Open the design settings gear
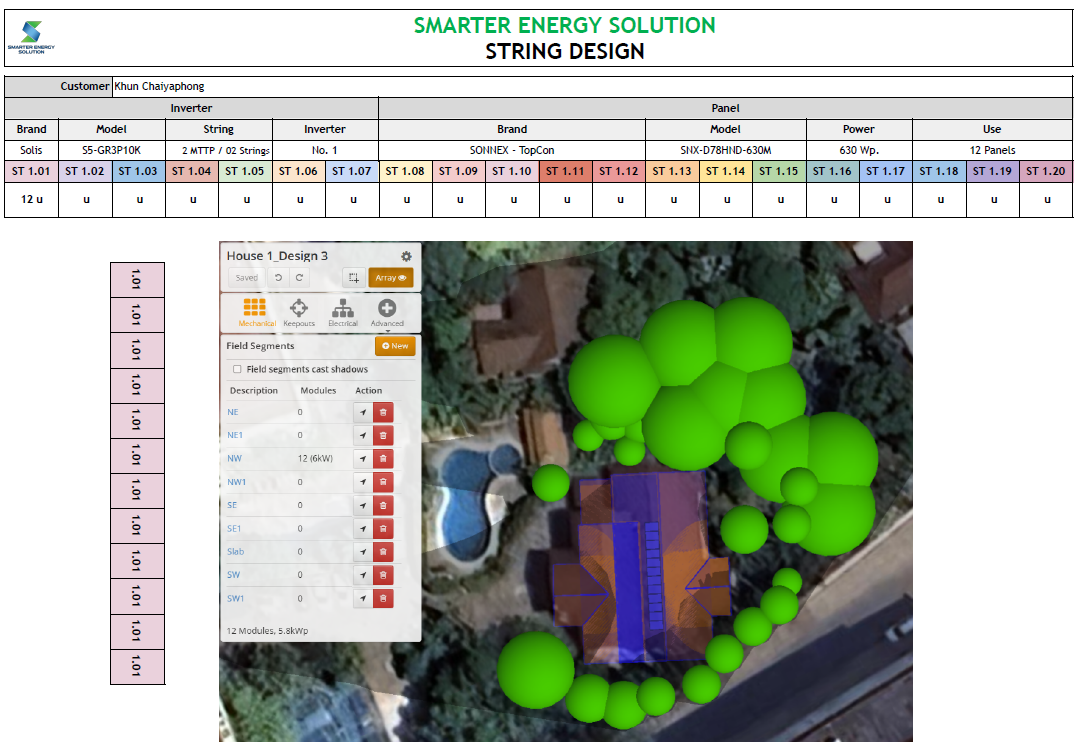The image size is (1083, 746). point(406,256)
